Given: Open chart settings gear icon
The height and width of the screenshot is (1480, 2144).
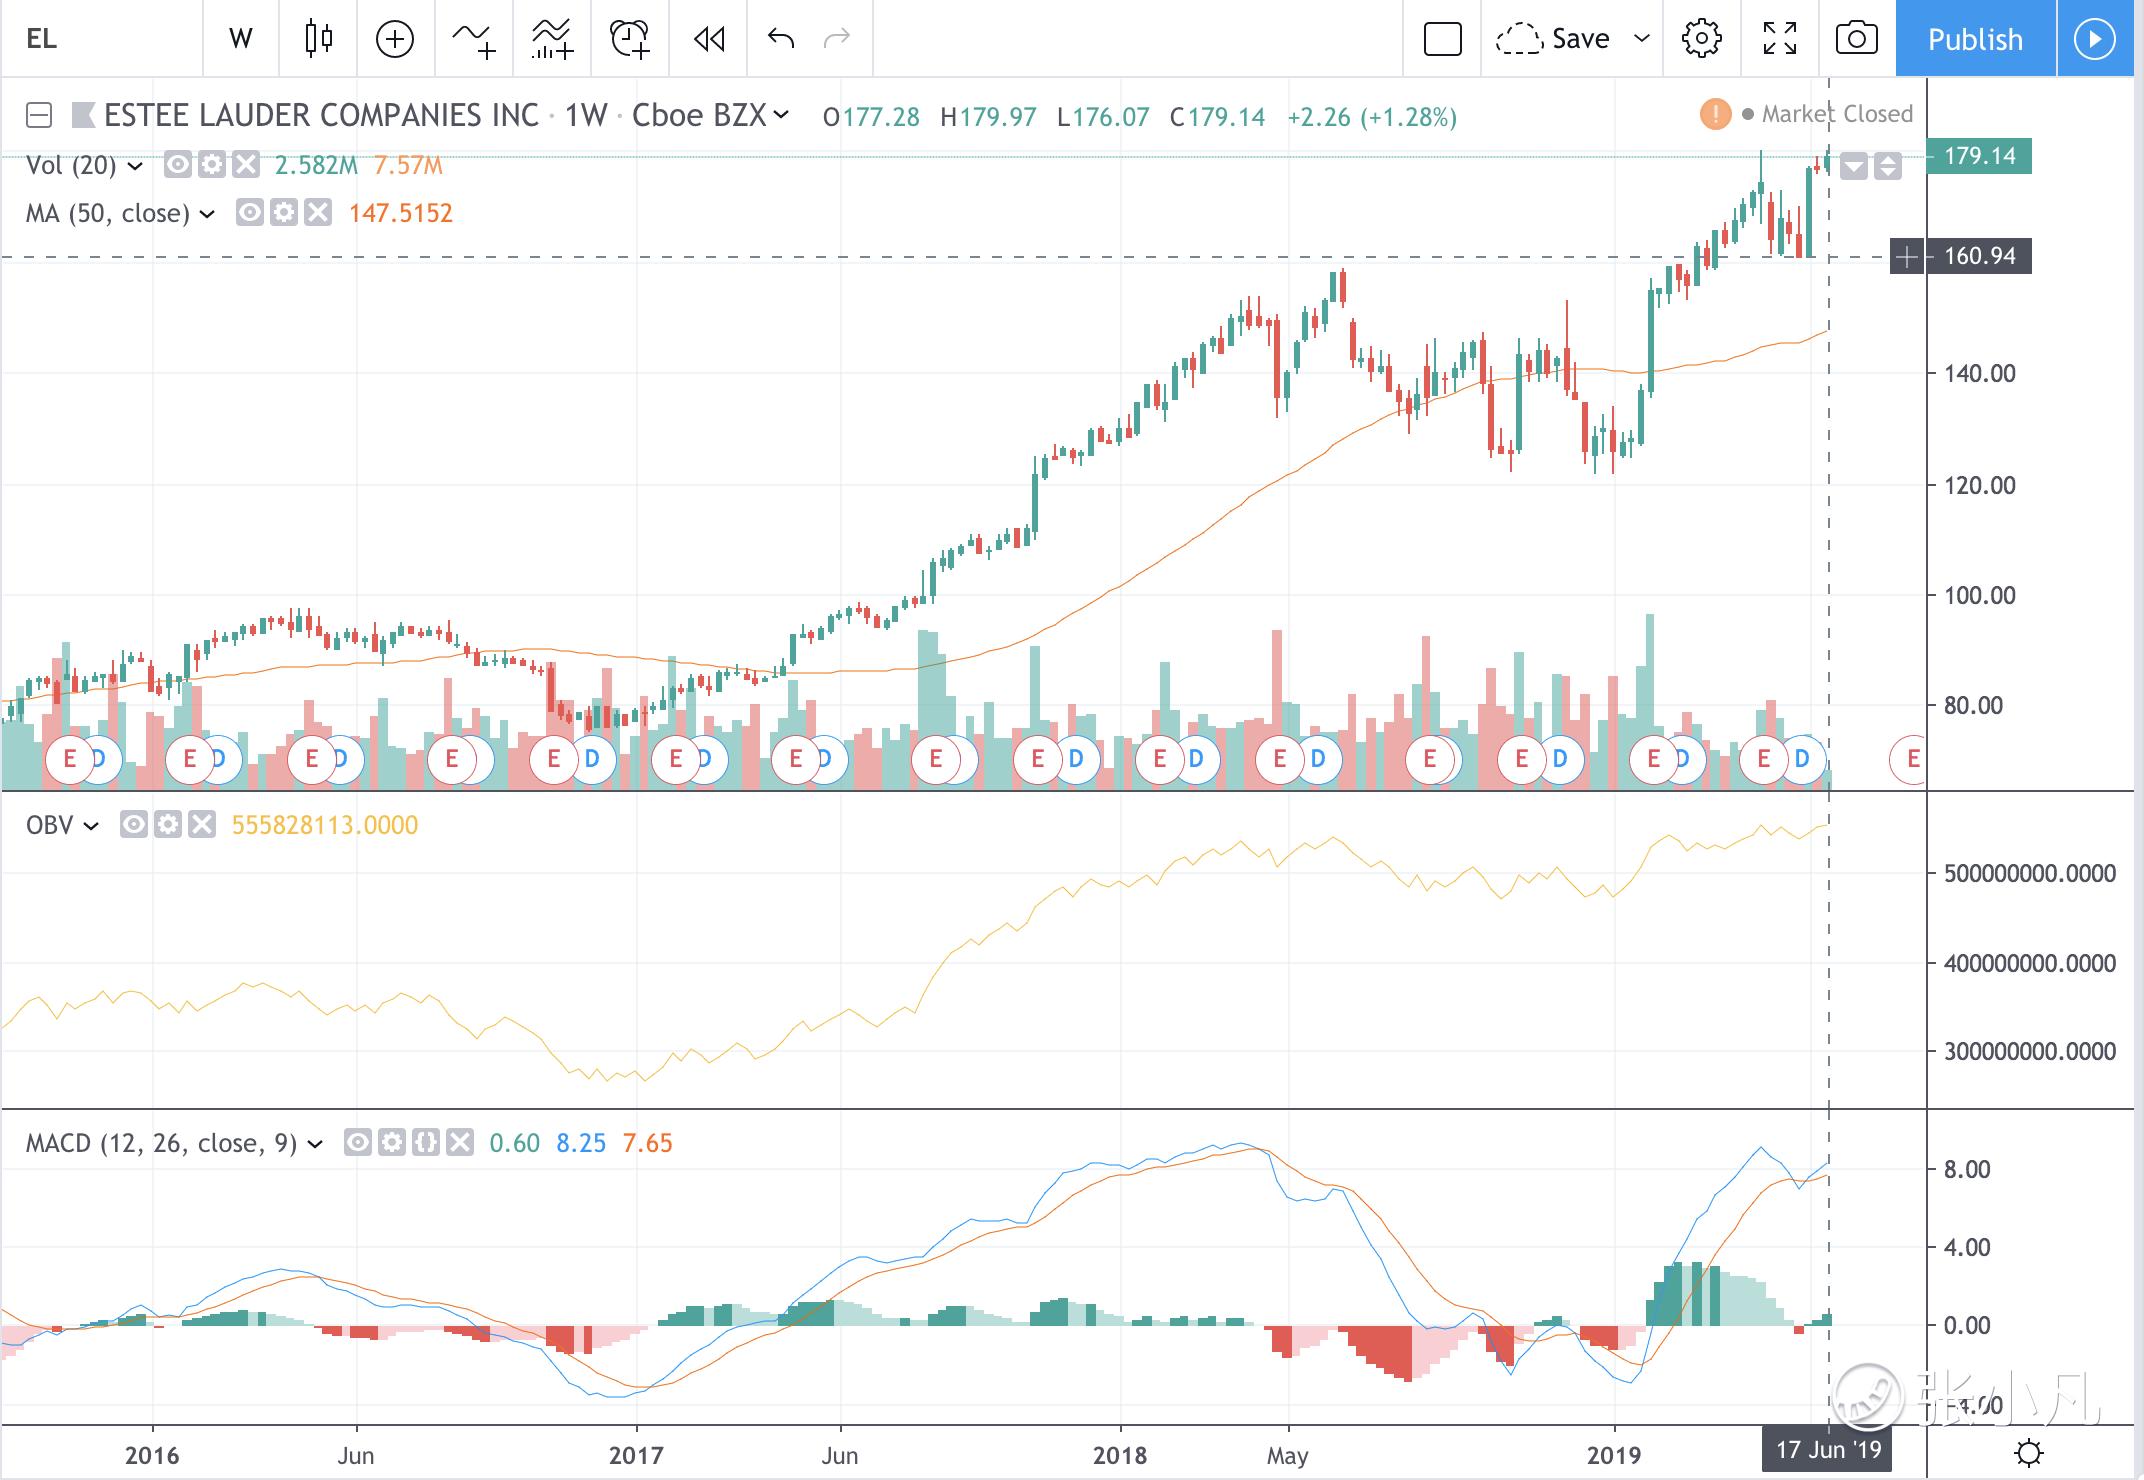Looking at the screenshot, I should (1701, 39).
